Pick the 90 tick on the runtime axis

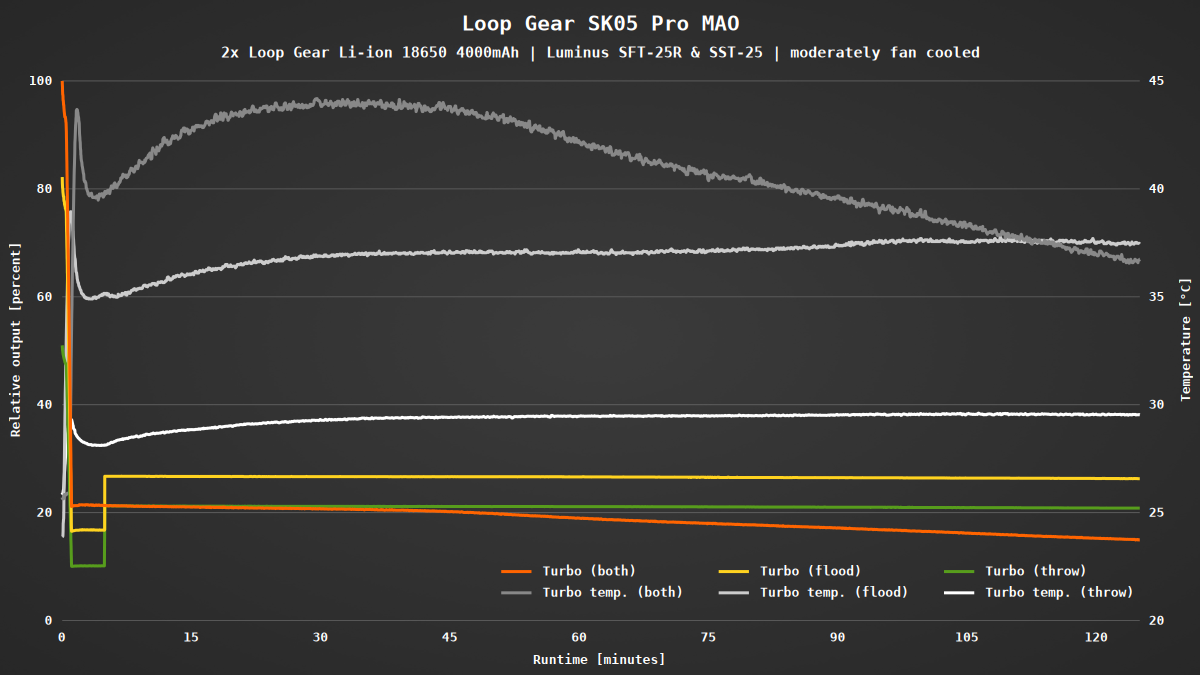coord(837,638)
